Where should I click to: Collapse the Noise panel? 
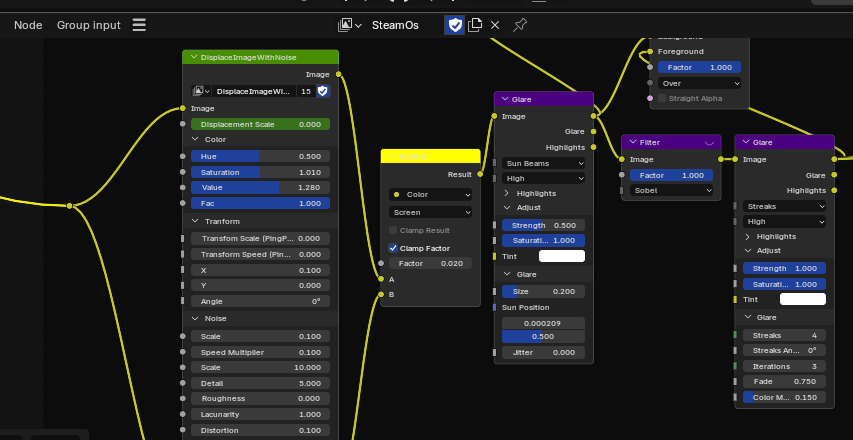(195, 319)
